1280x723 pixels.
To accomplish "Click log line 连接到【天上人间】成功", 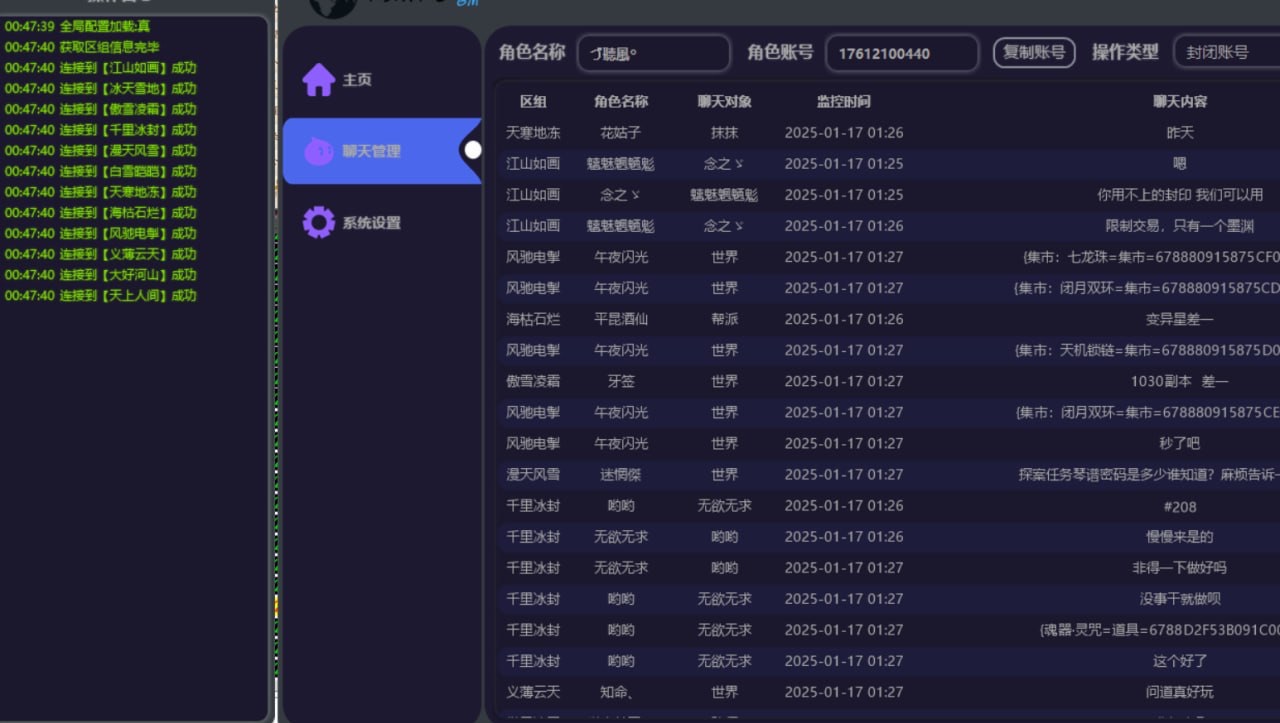I will point(100,295).
